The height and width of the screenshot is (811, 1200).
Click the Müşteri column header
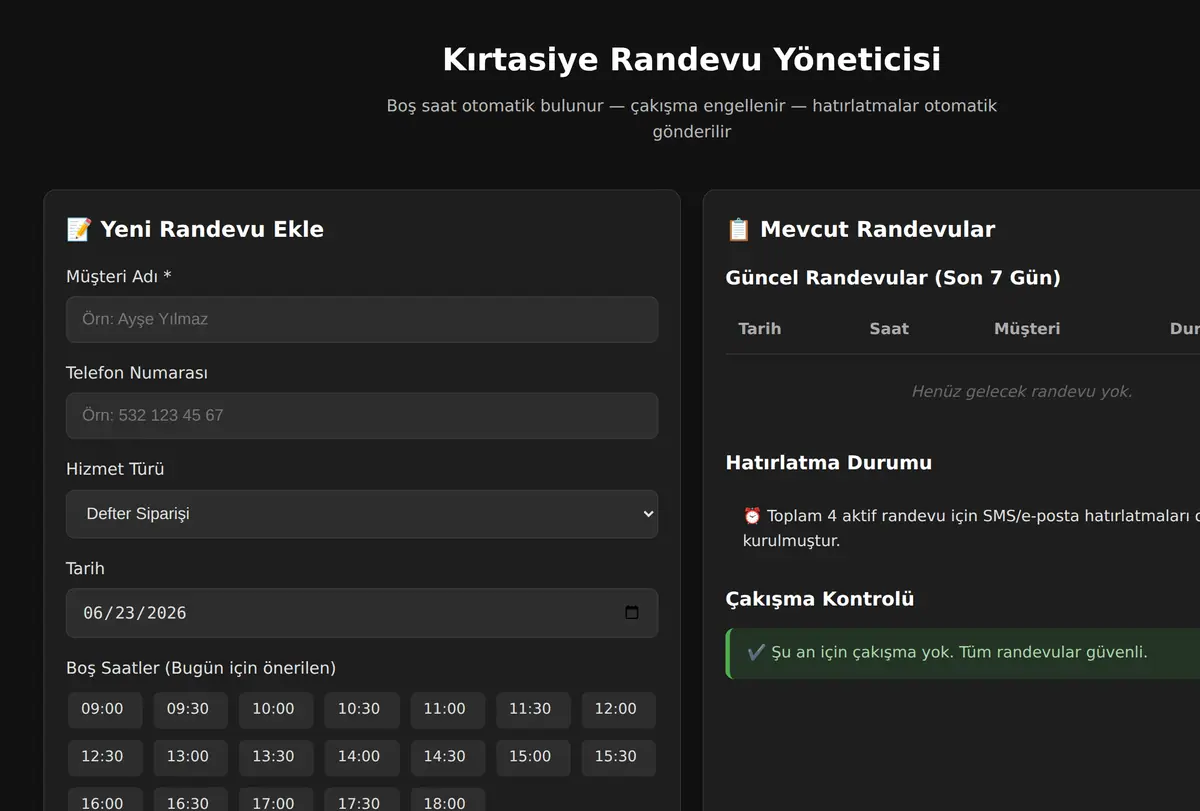1027,329
